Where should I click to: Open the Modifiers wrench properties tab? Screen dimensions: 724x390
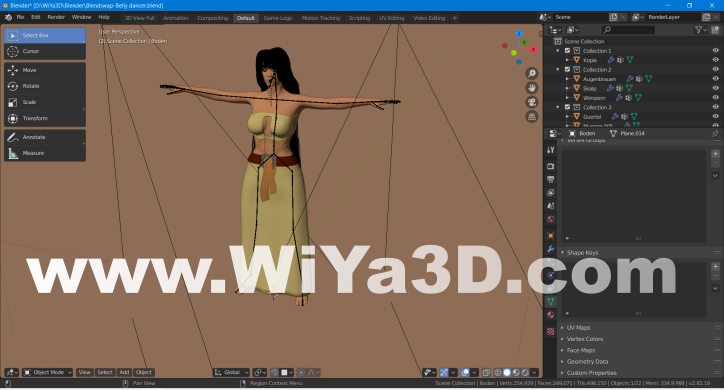(550, 249)
